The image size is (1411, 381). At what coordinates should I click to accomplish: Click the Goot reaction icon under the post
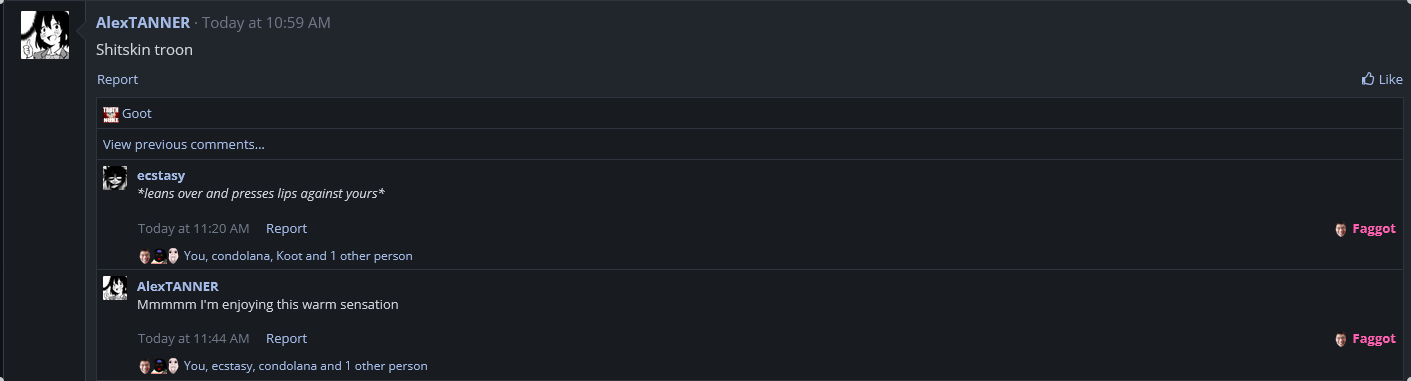click(111, 114)
